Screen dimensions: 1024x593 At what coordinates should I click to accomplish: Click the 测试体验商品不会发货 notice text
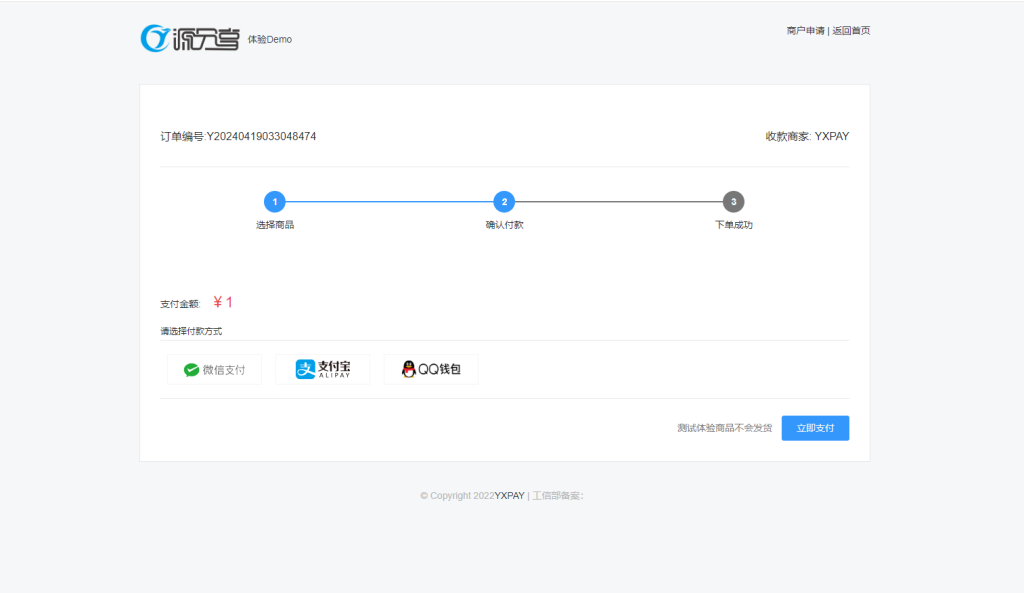click(724, 428)
